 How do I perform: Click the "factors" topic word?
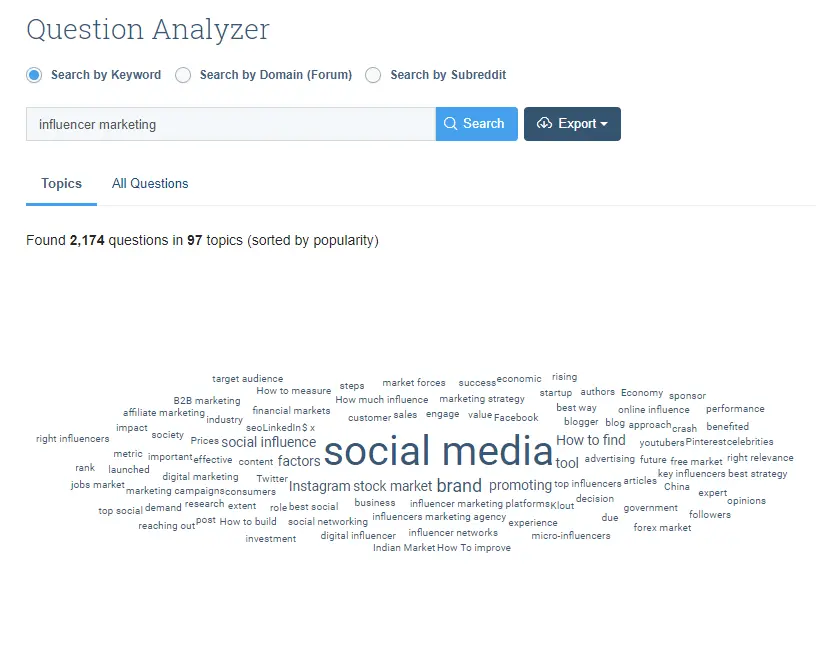[299, 461]
